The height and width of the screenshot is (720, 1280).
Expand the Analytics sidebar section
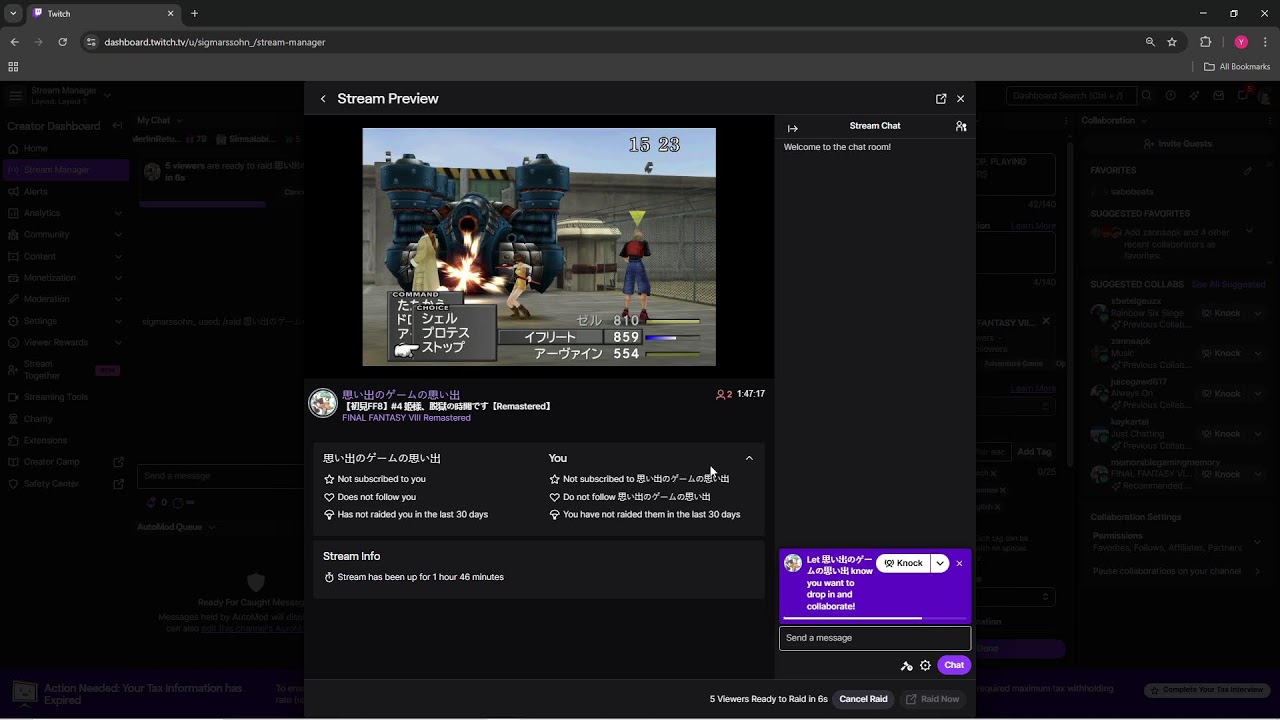(66, 213)
